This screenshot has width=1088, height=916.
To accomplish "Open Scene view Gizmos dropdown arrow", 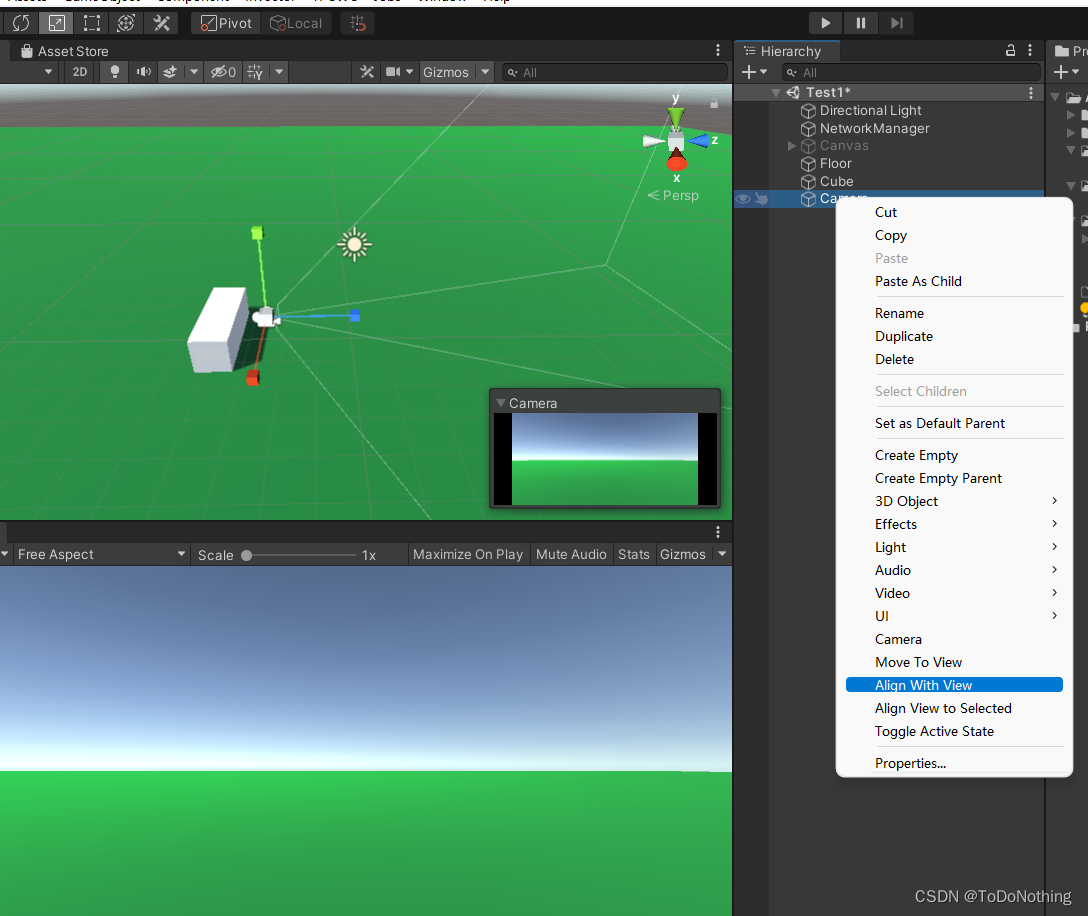I will point(485,71).
